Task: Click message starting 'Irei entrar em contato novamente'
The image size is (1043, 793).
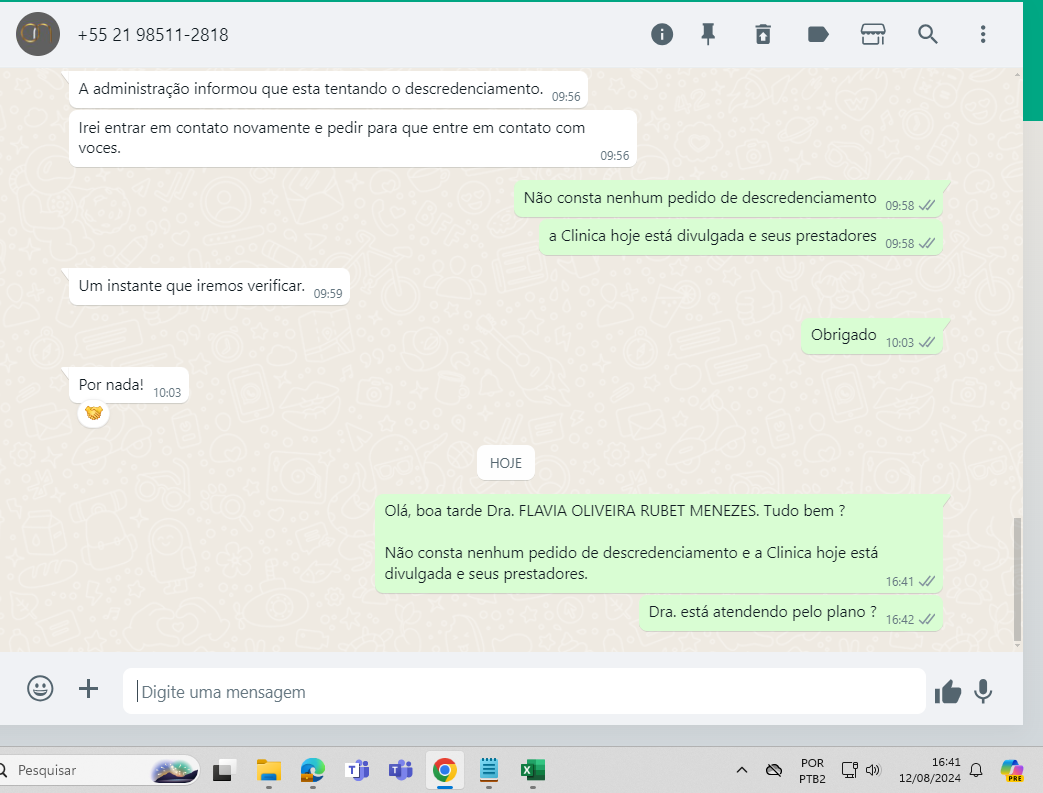Action: 353,138
